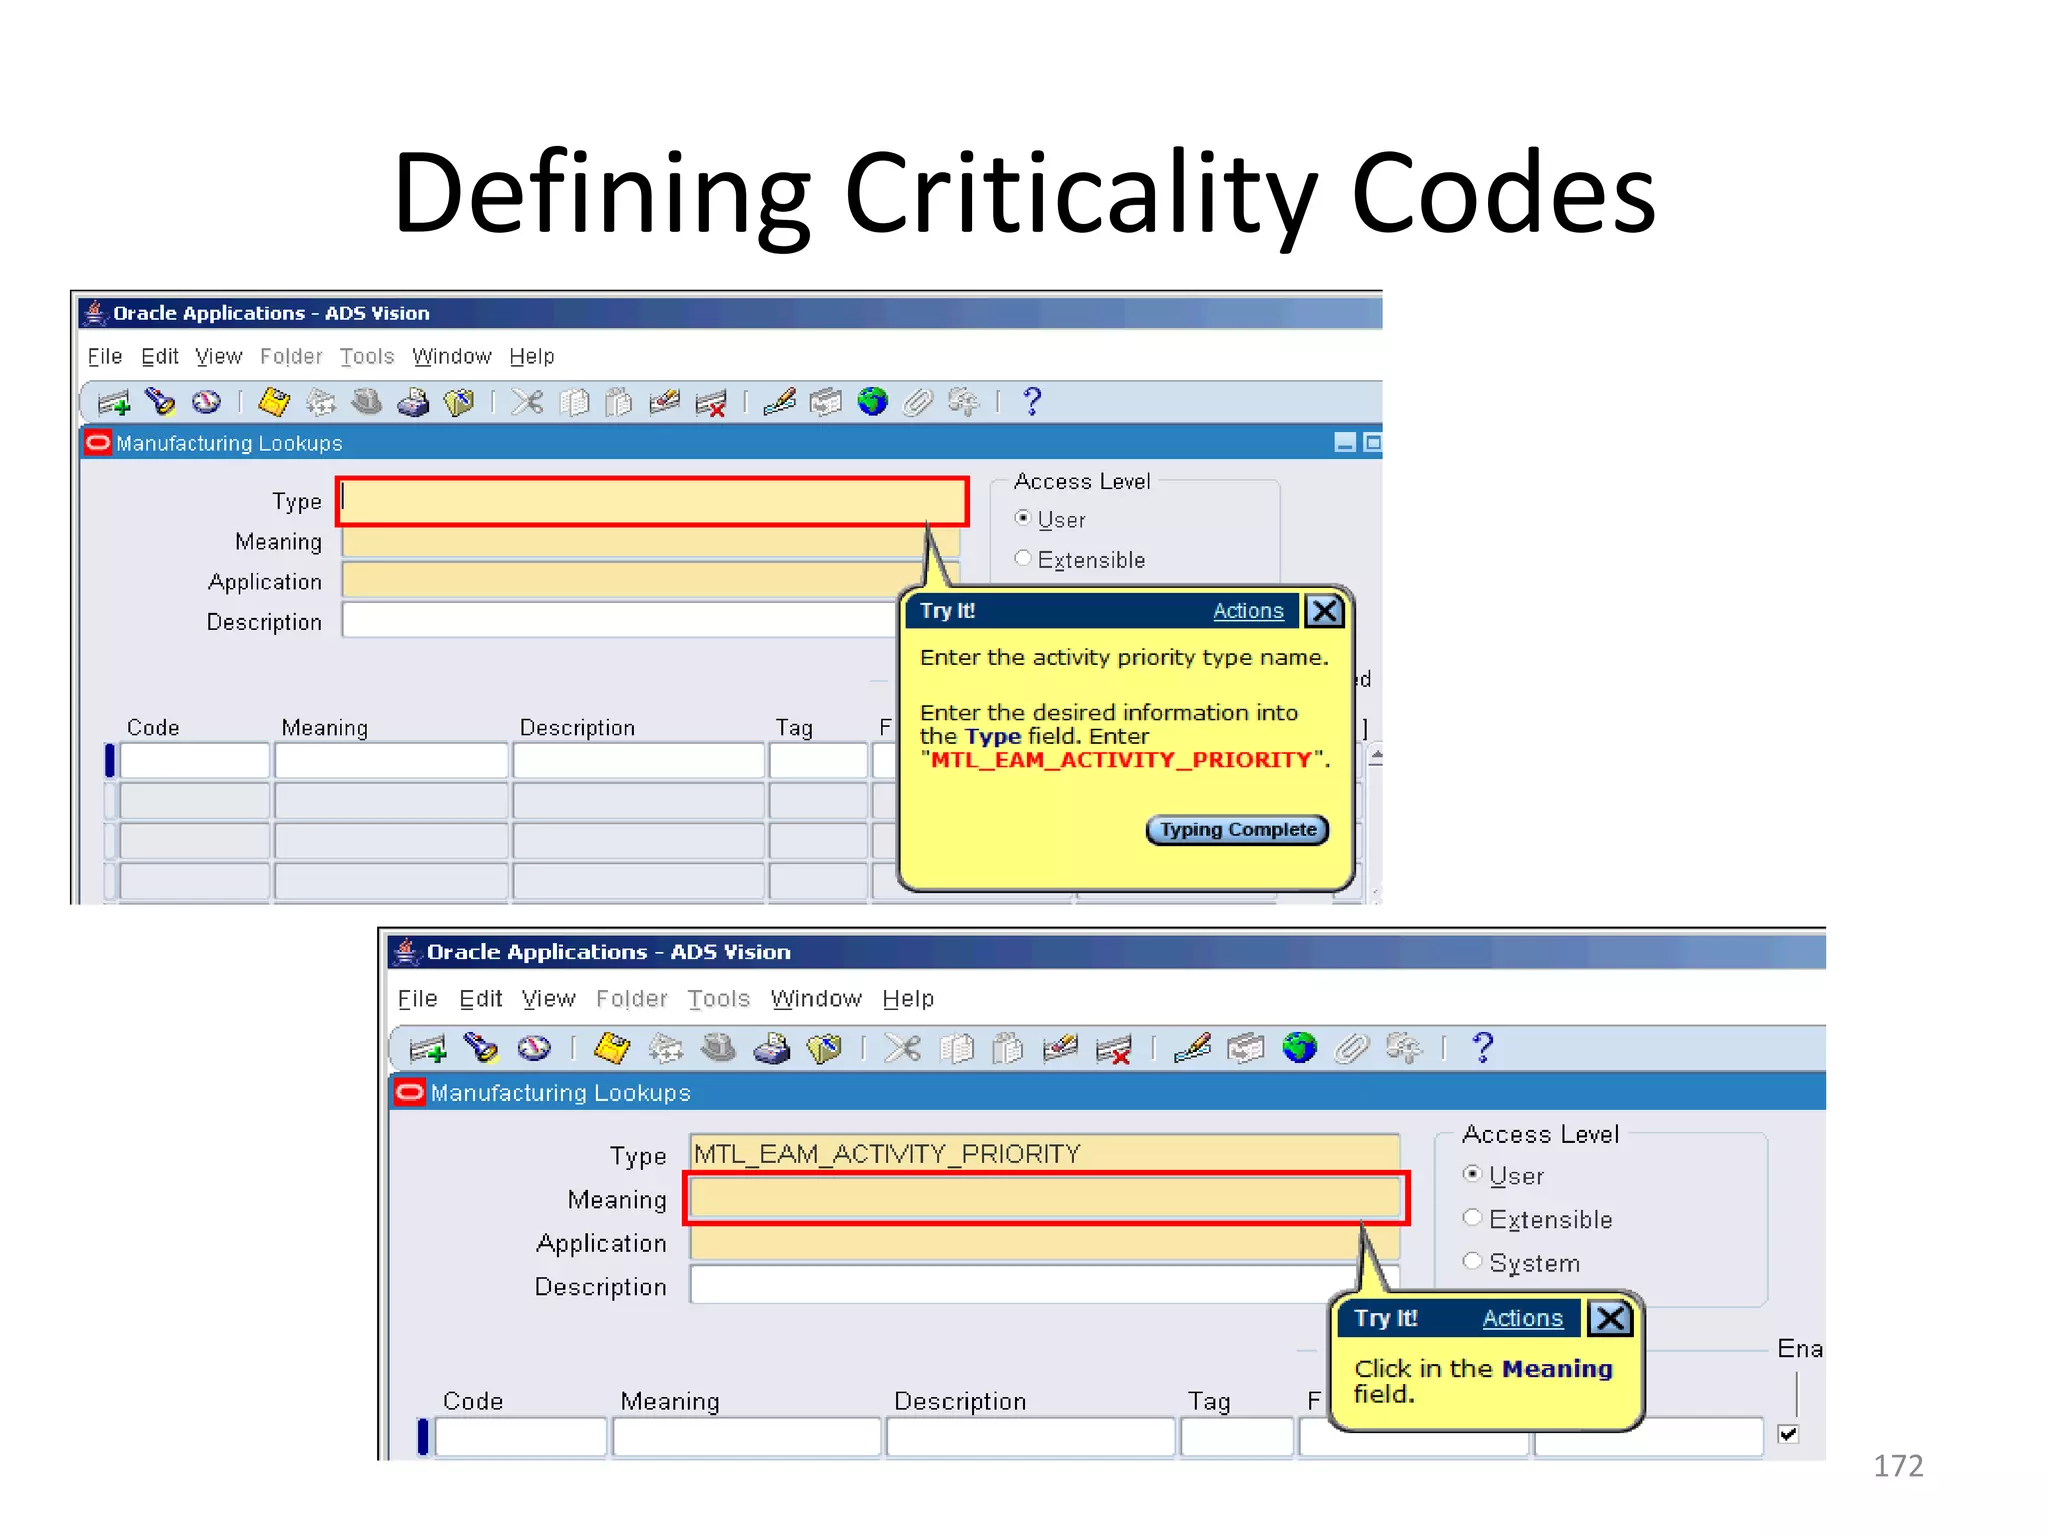Open Window menu in bottom window

816,998
